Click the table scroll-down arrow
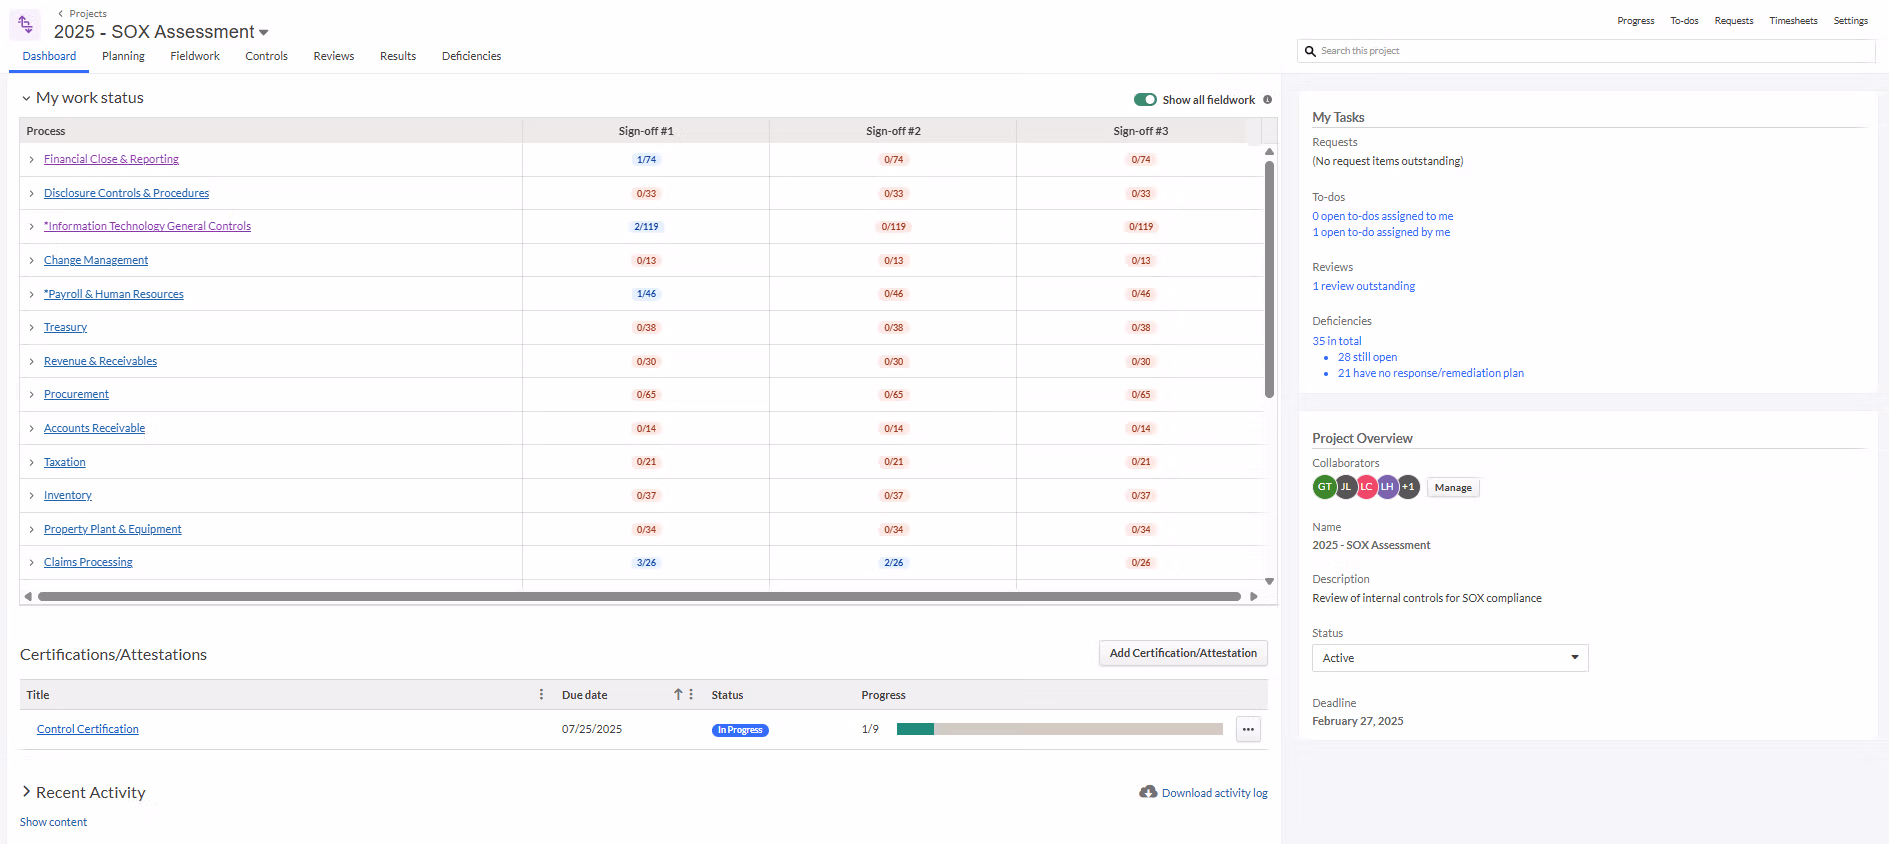The height and width of the screenshot is (844, 1889). pos(1269,581)
